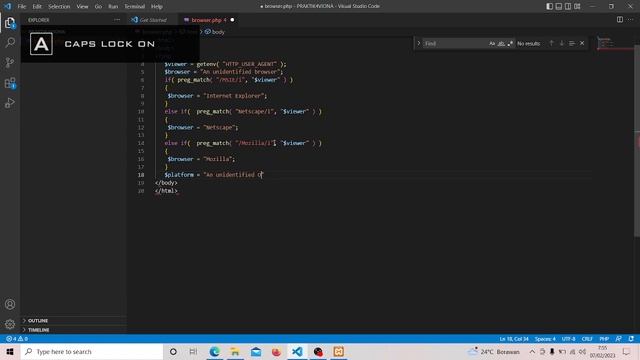Open notifications bell in status bar
Image resolution: width=640 pixels, height=360 pixels.
click(x=631, y=339)
